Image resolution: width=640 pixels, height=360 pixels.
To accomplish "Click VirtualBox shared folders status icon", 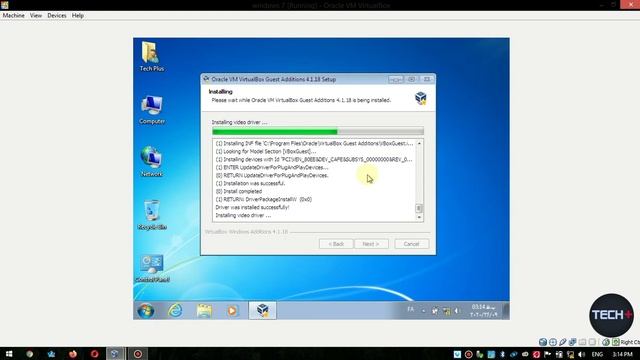I will [582, 342].
